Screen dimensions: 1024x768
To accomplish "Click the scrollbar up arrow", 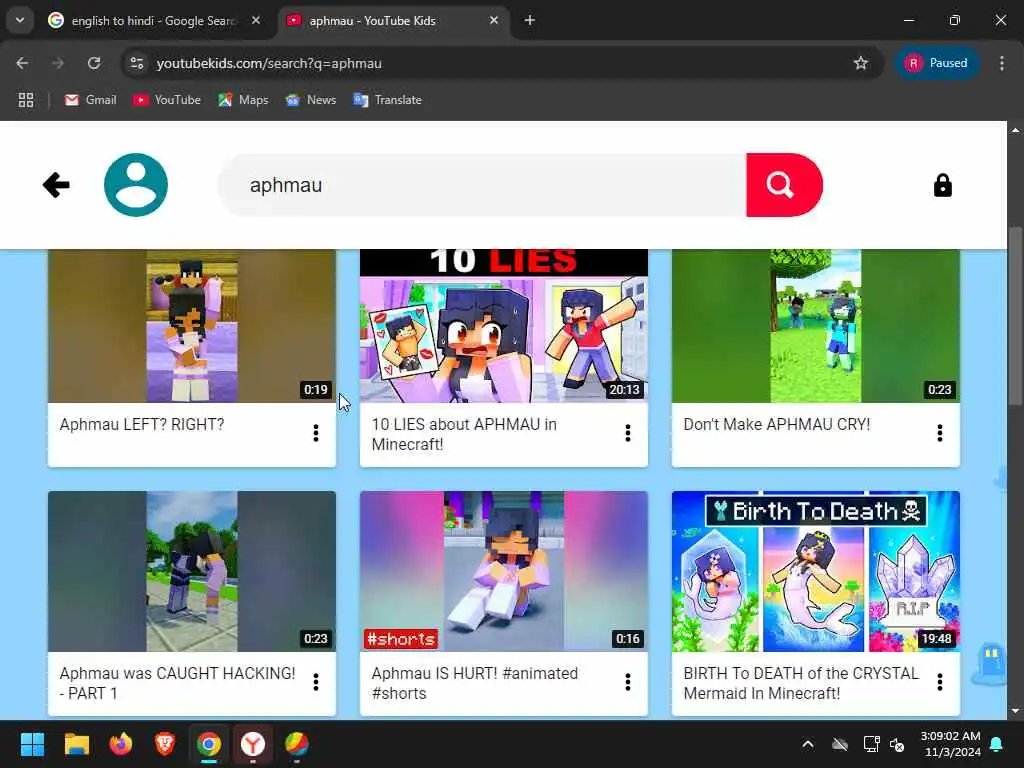I will pos(1015,130).
